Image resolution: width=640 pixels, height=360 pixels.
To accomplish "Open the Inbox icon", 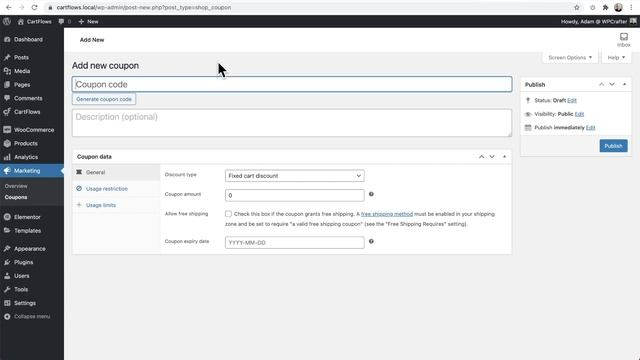I will [624, 37].
